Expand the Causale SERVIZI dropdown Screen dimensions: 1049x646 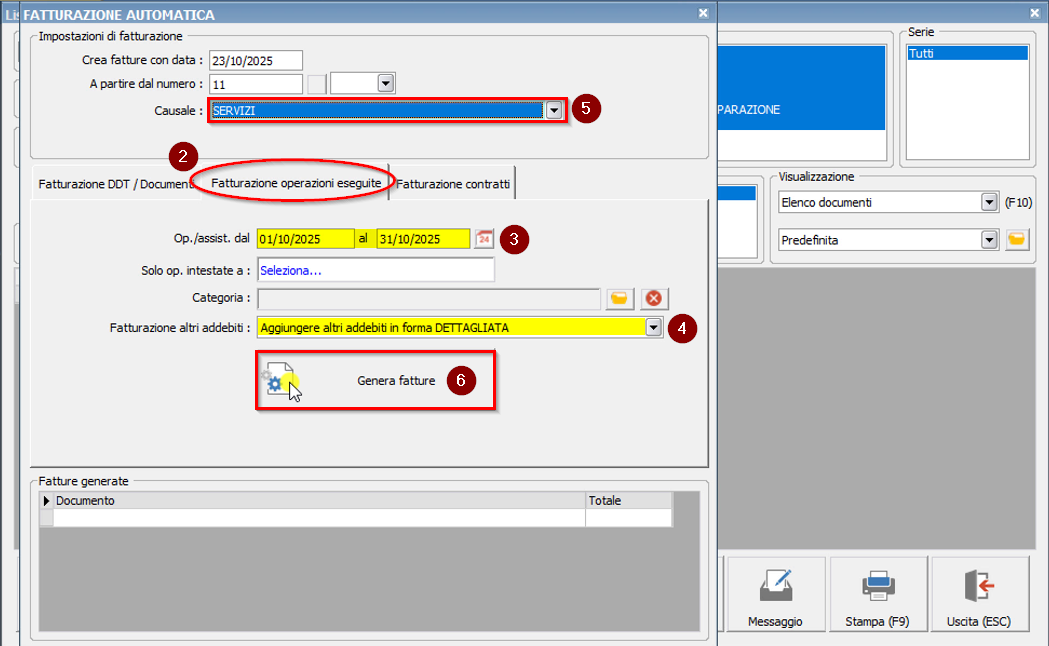555,111
